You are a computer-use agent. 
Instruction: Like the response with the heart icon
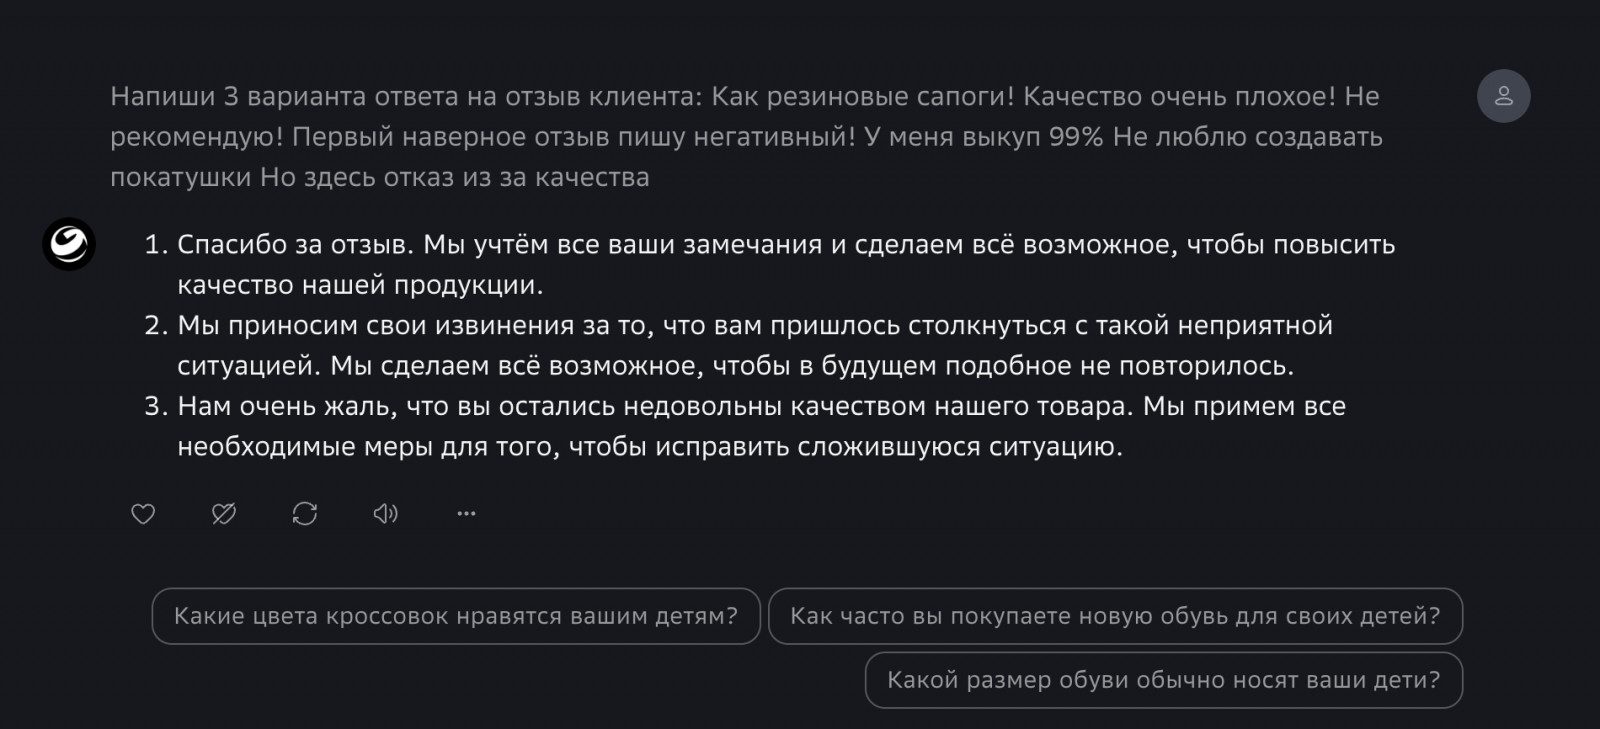pos(143,514)
